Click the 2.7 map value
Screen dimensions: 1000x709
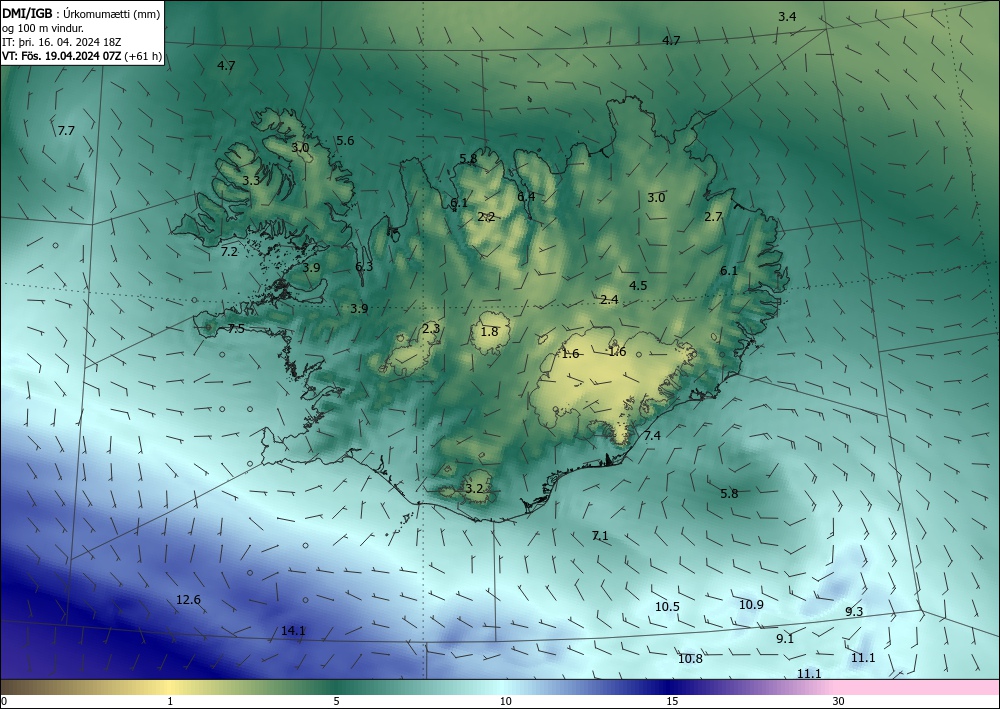point(713,217)
